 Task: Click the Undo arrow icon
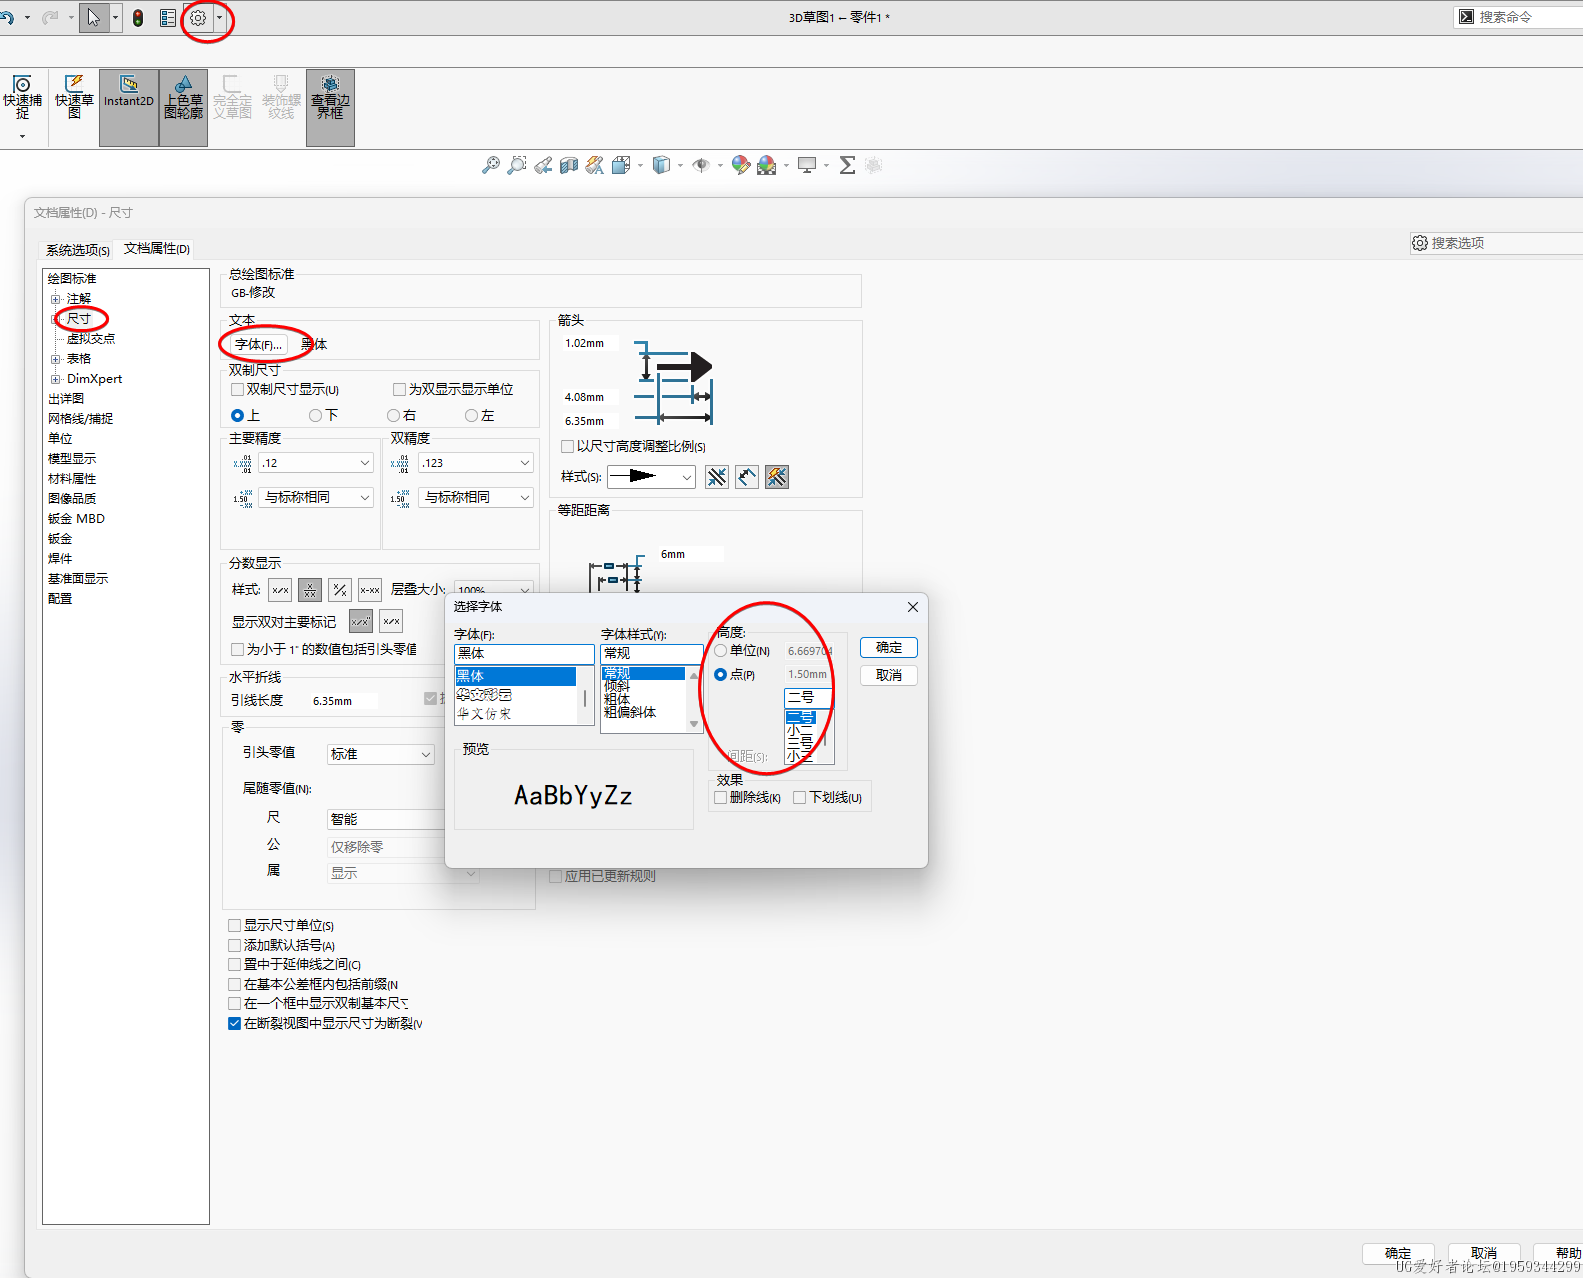(7, 18)
